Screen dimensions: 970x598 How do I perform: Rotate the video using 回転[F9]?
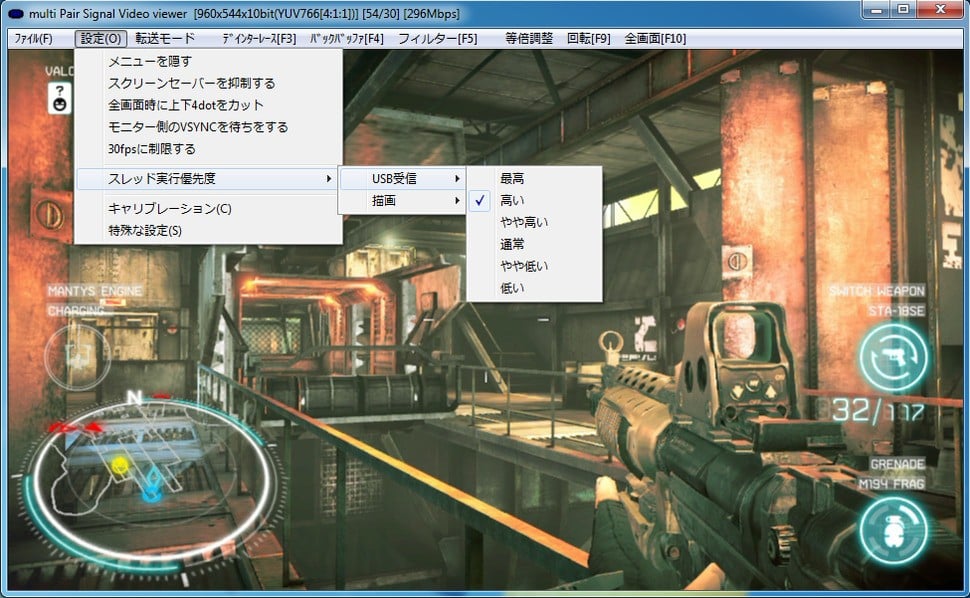click(587, 38)
